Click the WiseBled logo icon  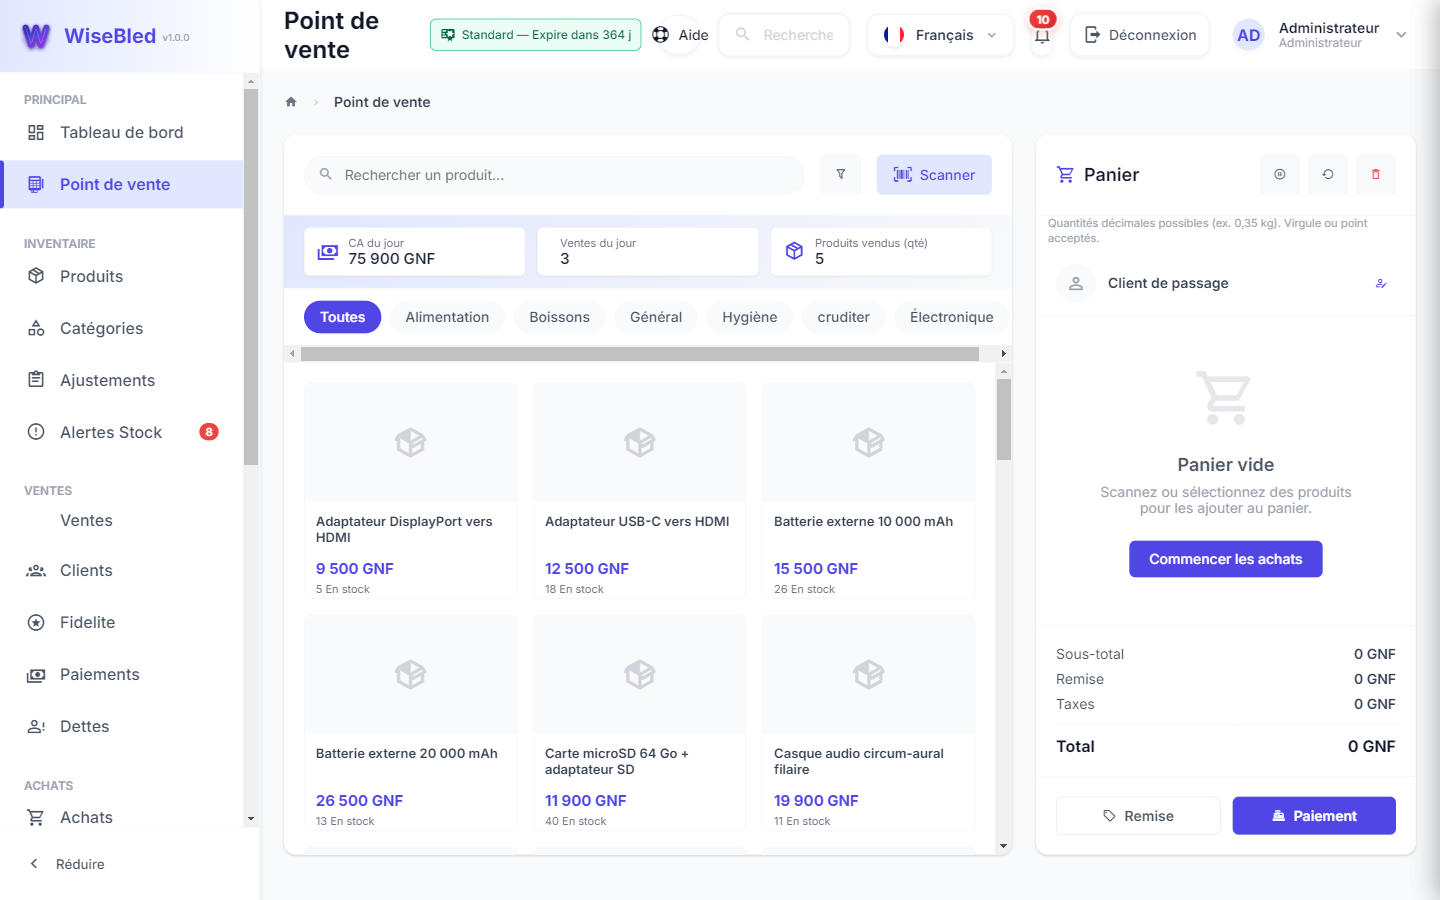pos(36,36)
